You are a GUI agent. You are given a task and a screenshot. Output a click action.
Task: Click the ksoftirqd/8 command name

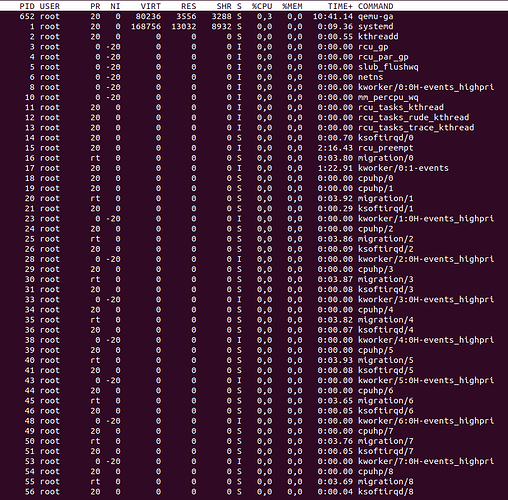386,492
